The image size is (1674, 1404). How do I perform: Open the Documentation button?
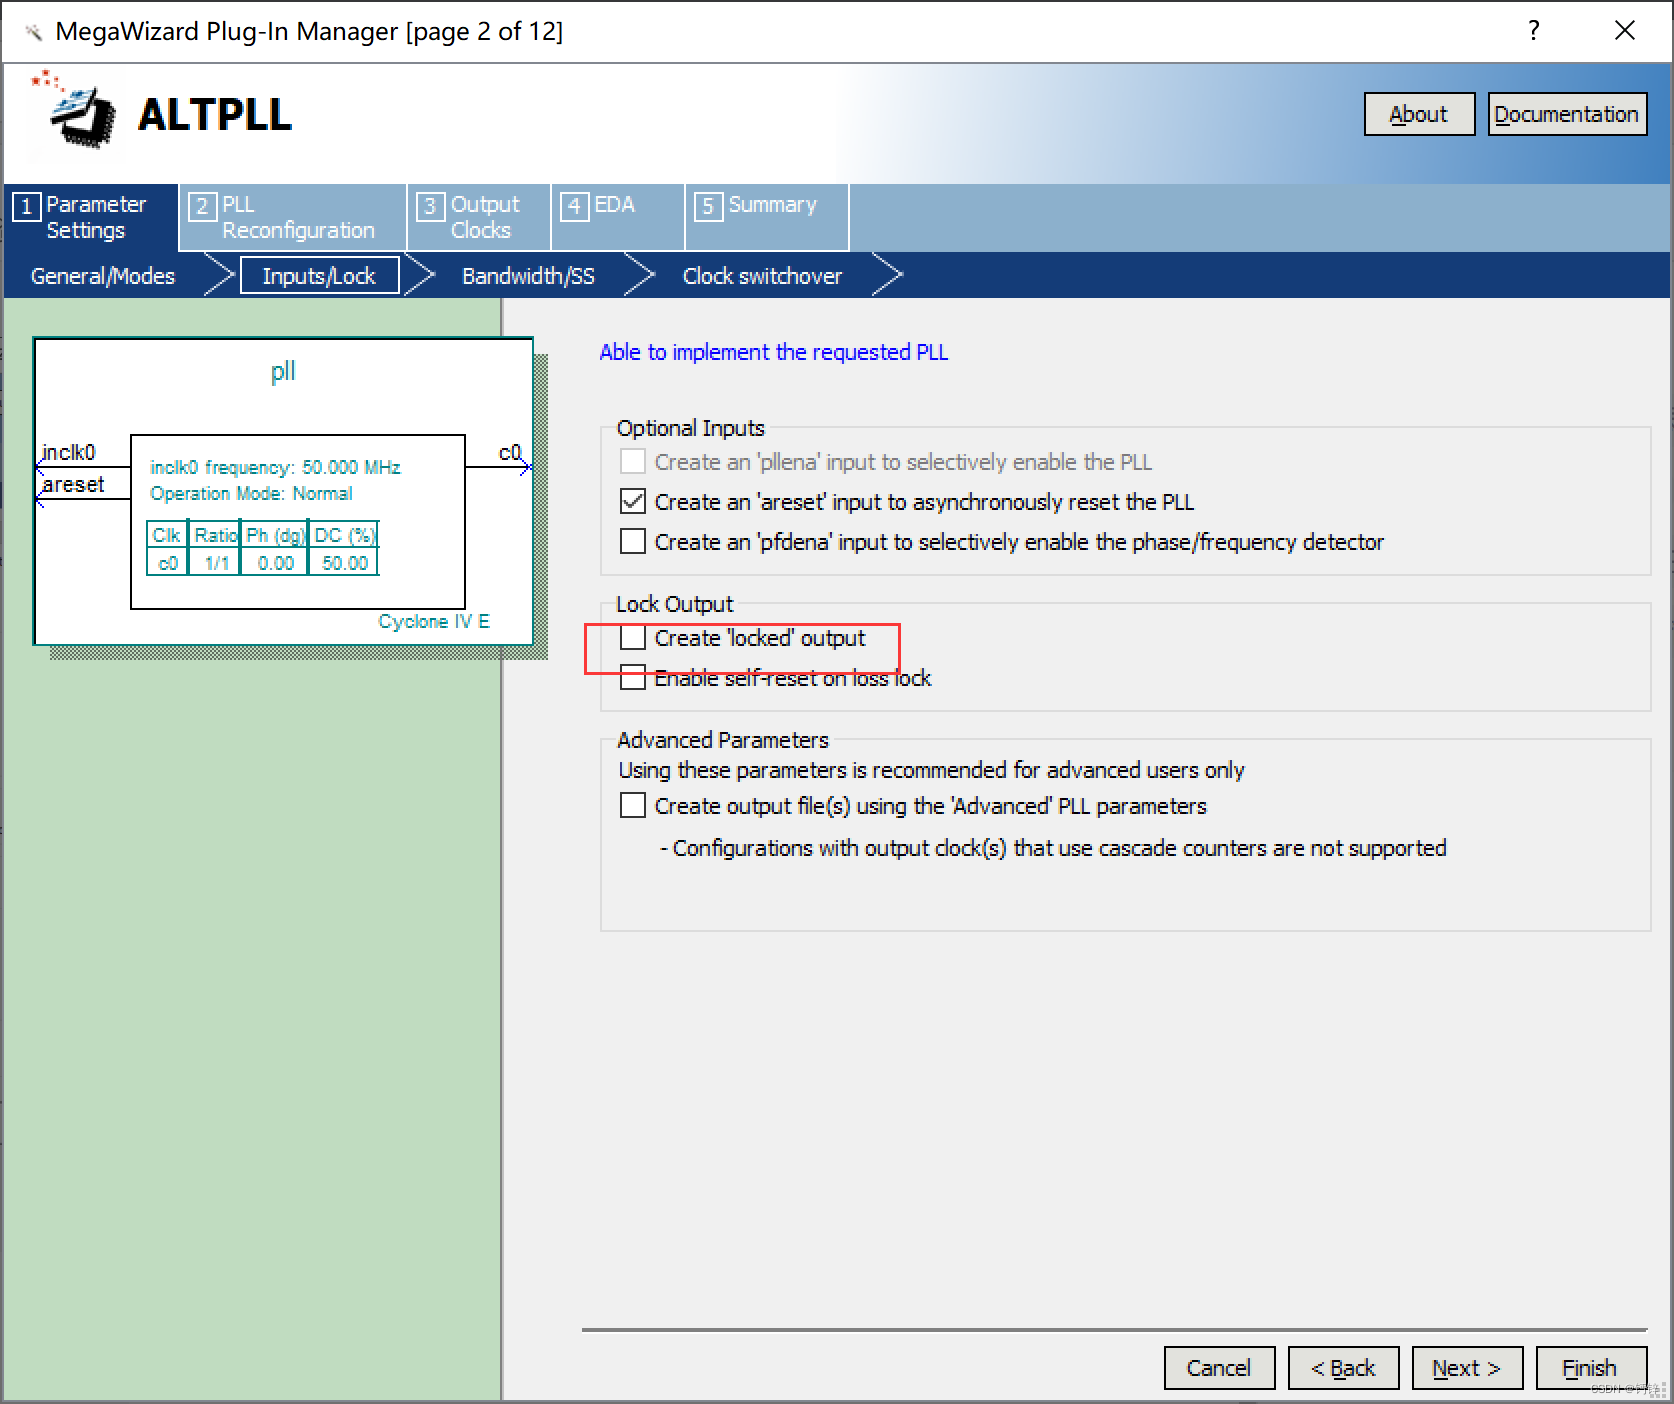tap(1567, 114)
